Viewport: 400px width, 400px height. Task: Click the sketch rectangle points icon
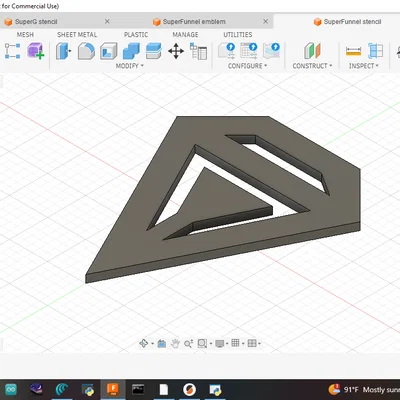[13, 51]
